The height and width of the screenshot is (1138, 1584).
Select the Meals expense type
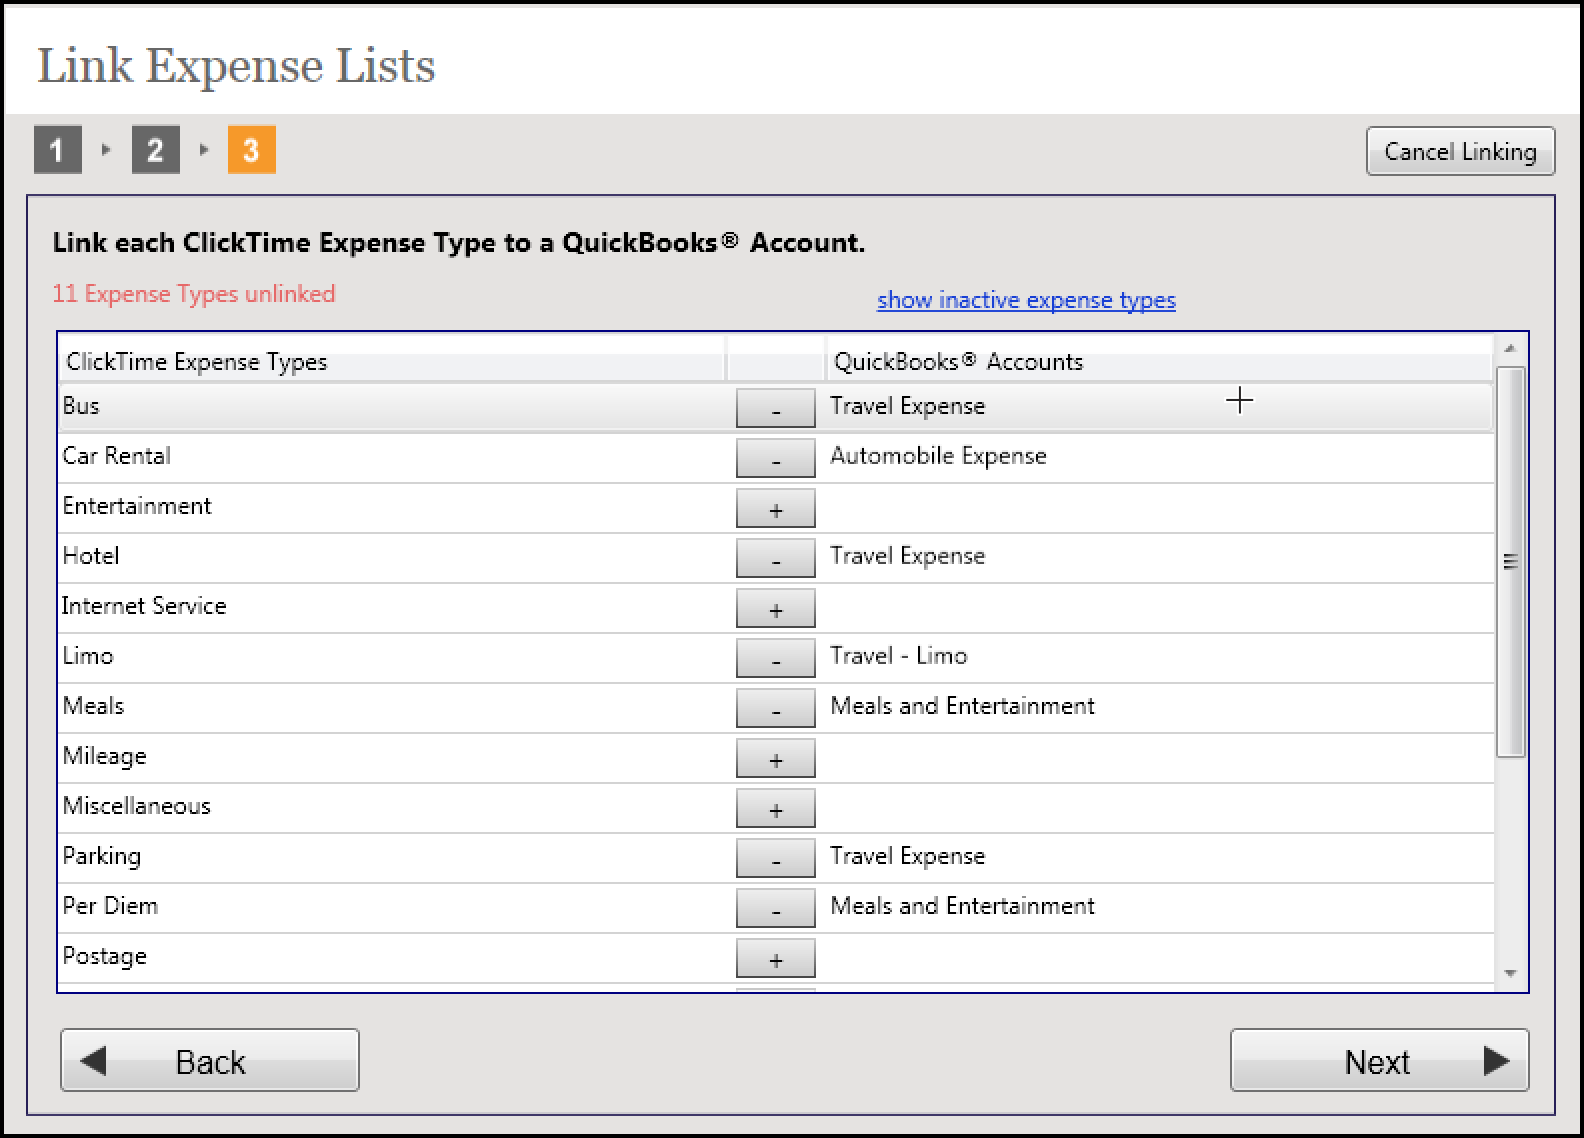click(x=775, y=707)
